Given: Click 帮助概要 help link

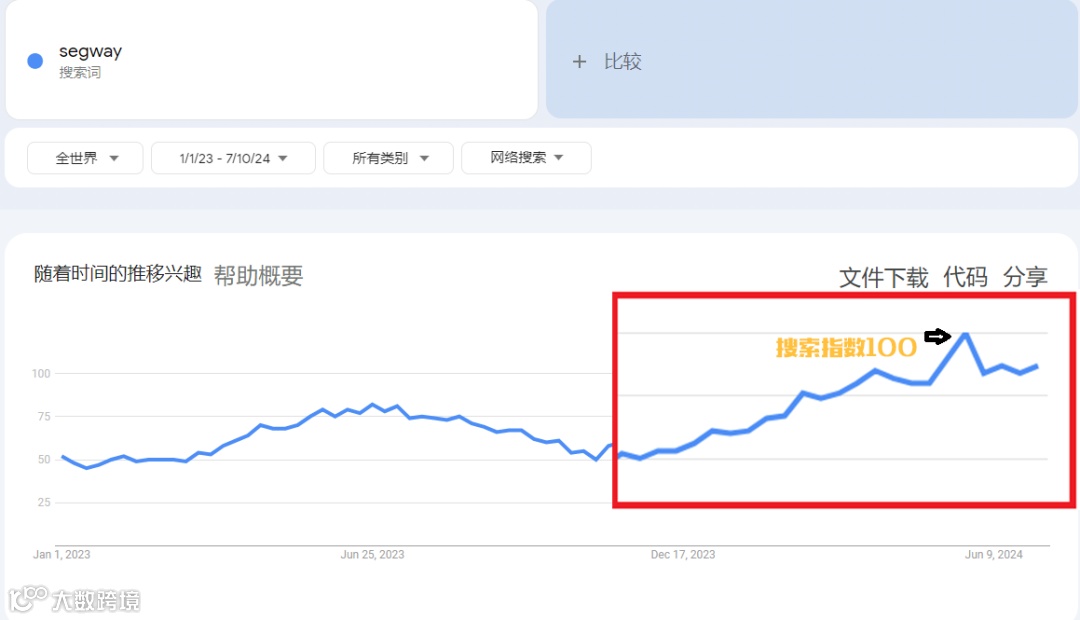Looking at the screenshot, I should click(x=258, y=276).
